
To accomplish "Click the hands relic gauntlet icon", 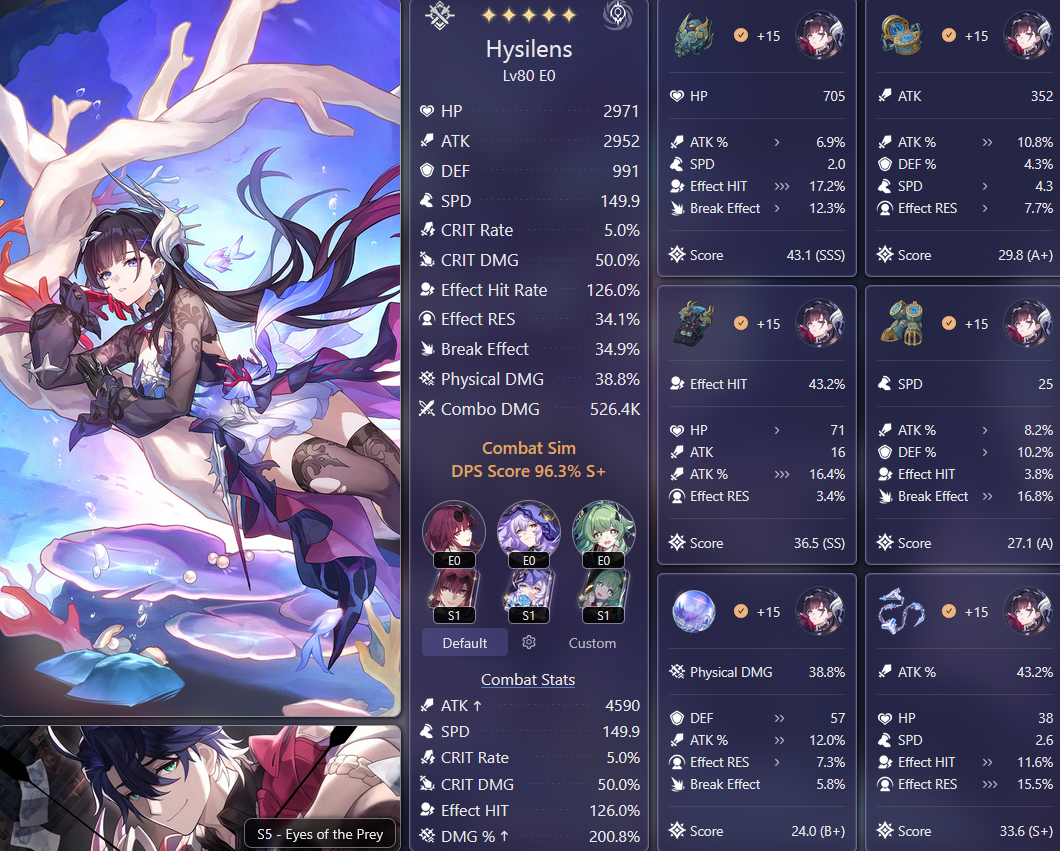I will pyautogui.click(x=902, y=35).
